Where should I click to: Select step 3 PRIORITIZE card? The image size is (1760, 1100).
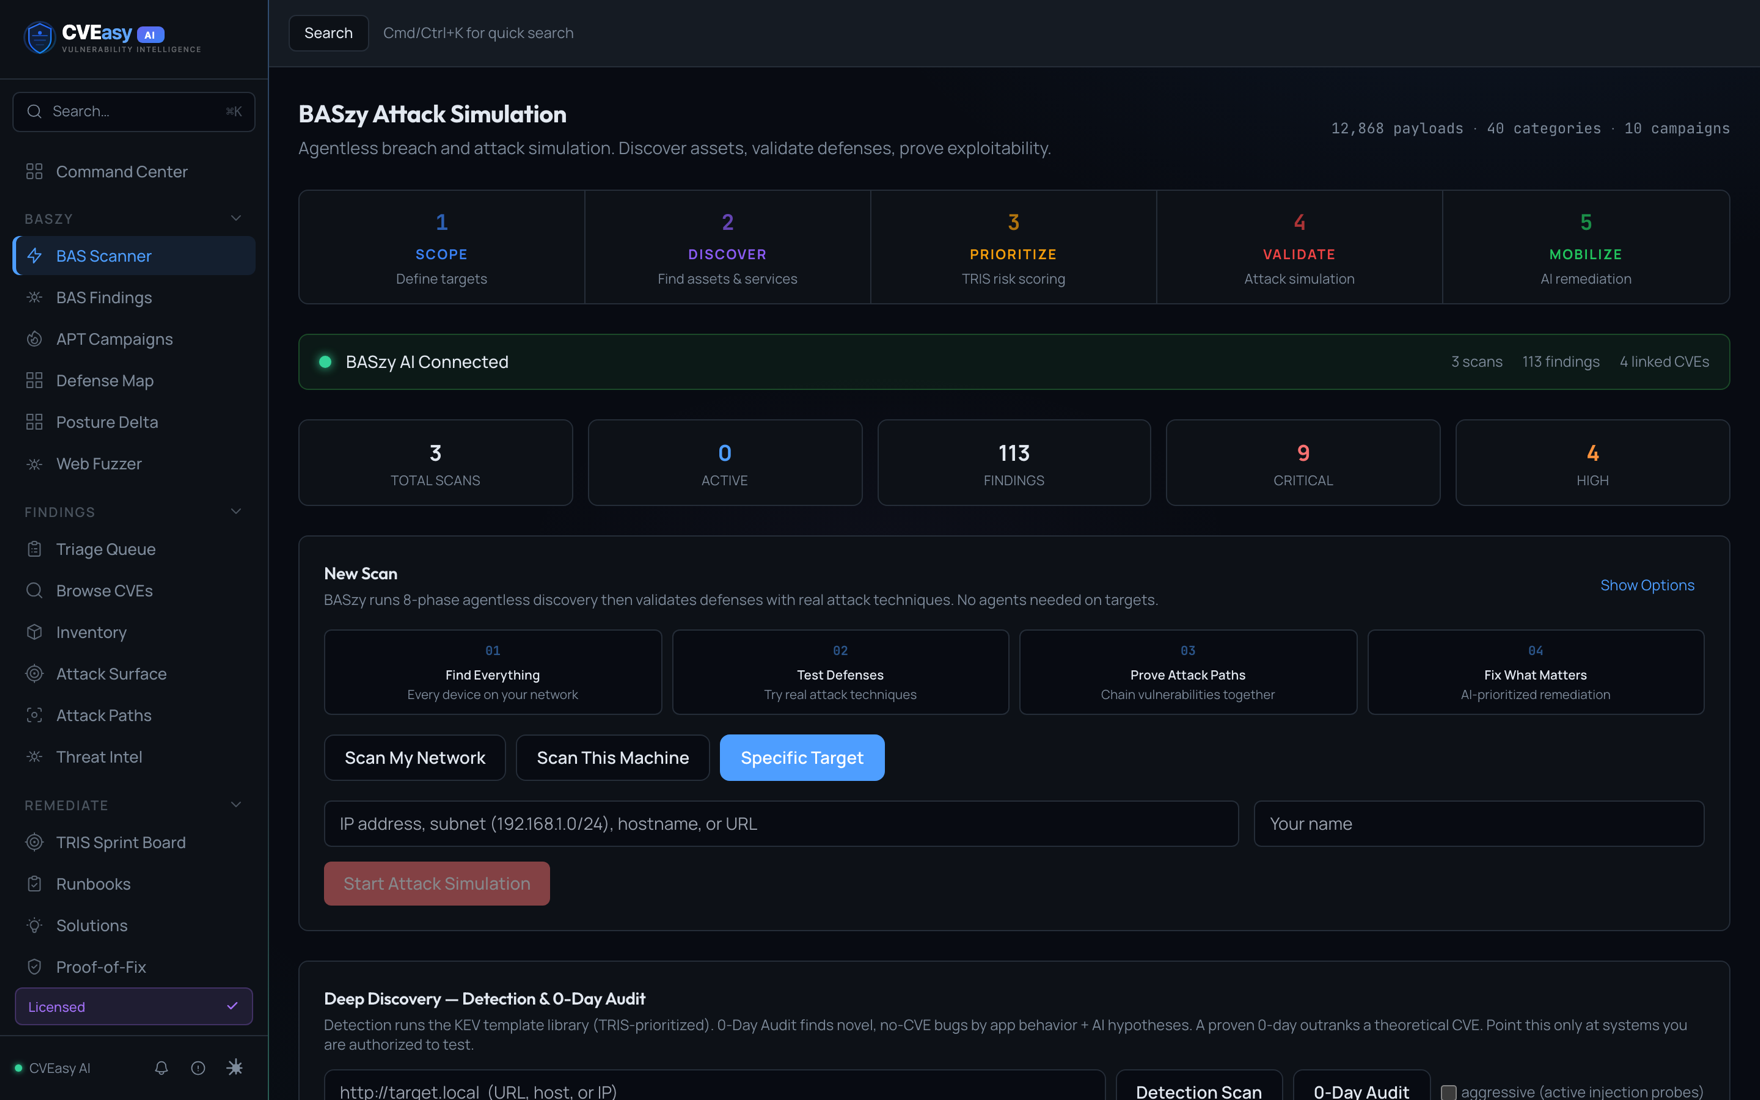pyautogui.click(x=1014, y=247)
